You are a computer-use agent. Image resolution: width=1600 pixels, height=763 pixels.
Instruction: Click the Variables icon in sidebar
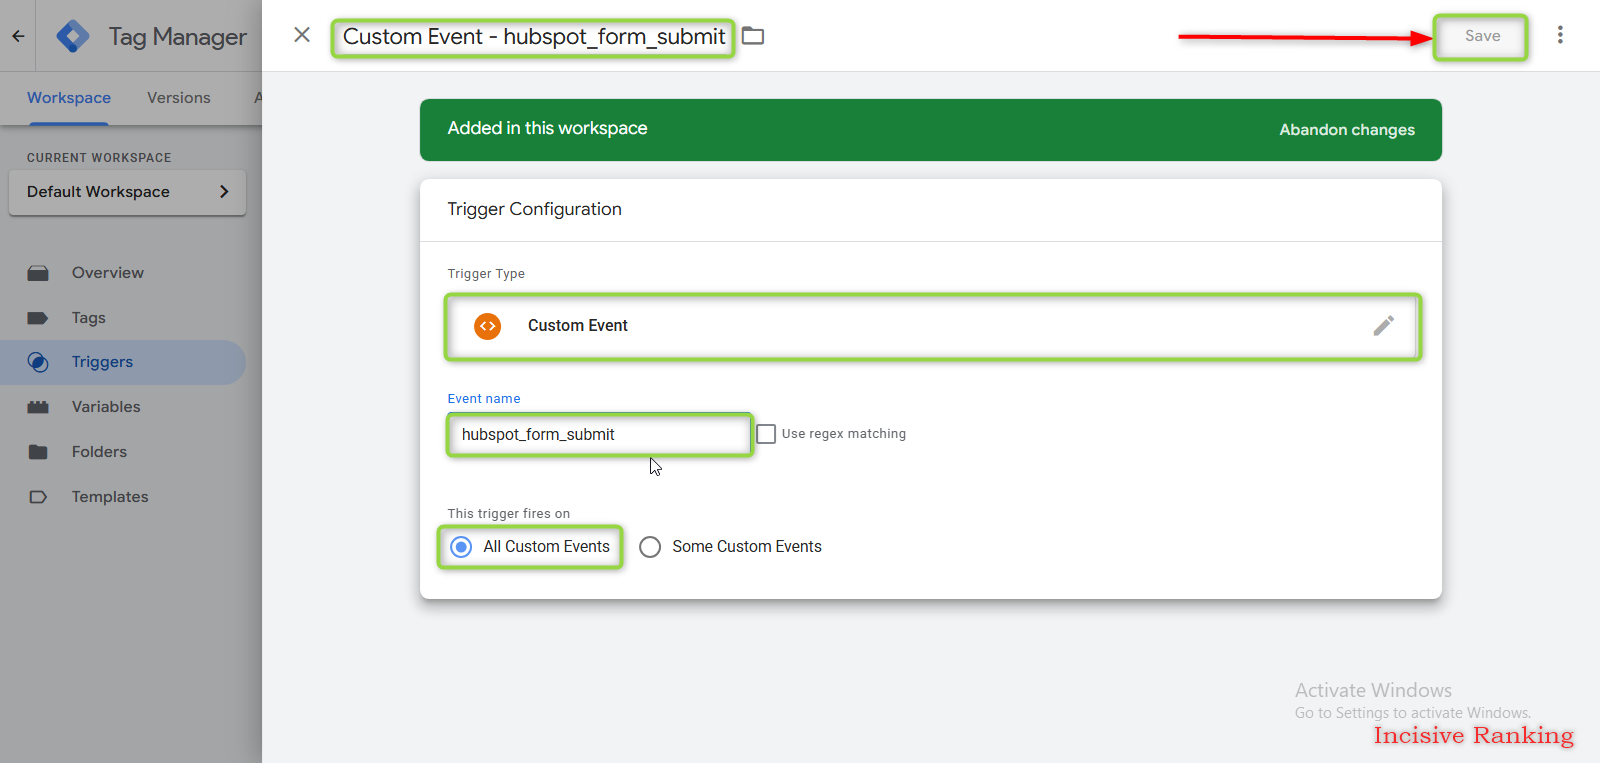point(38,407)
